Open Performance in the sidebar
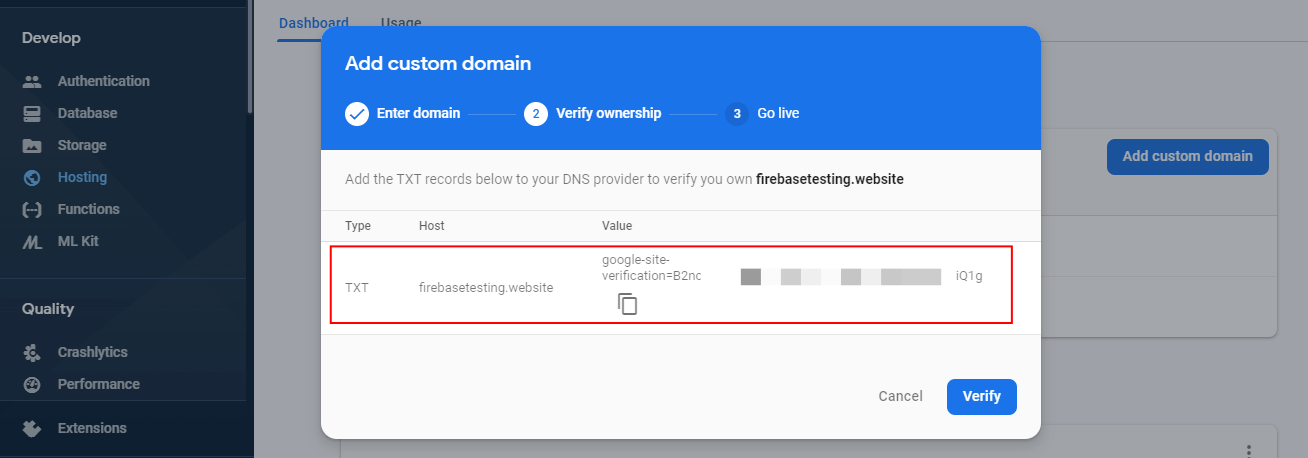The height and width of the screenshot is (458, 1308). [99, 384]
